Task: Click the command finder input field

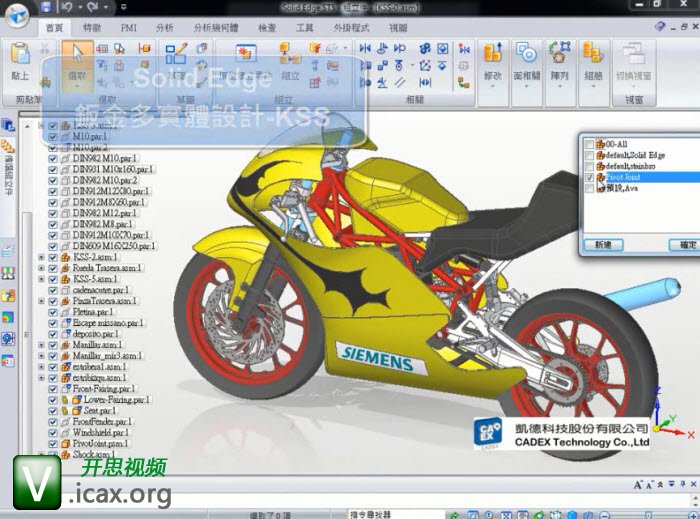Action: [396, 515]
